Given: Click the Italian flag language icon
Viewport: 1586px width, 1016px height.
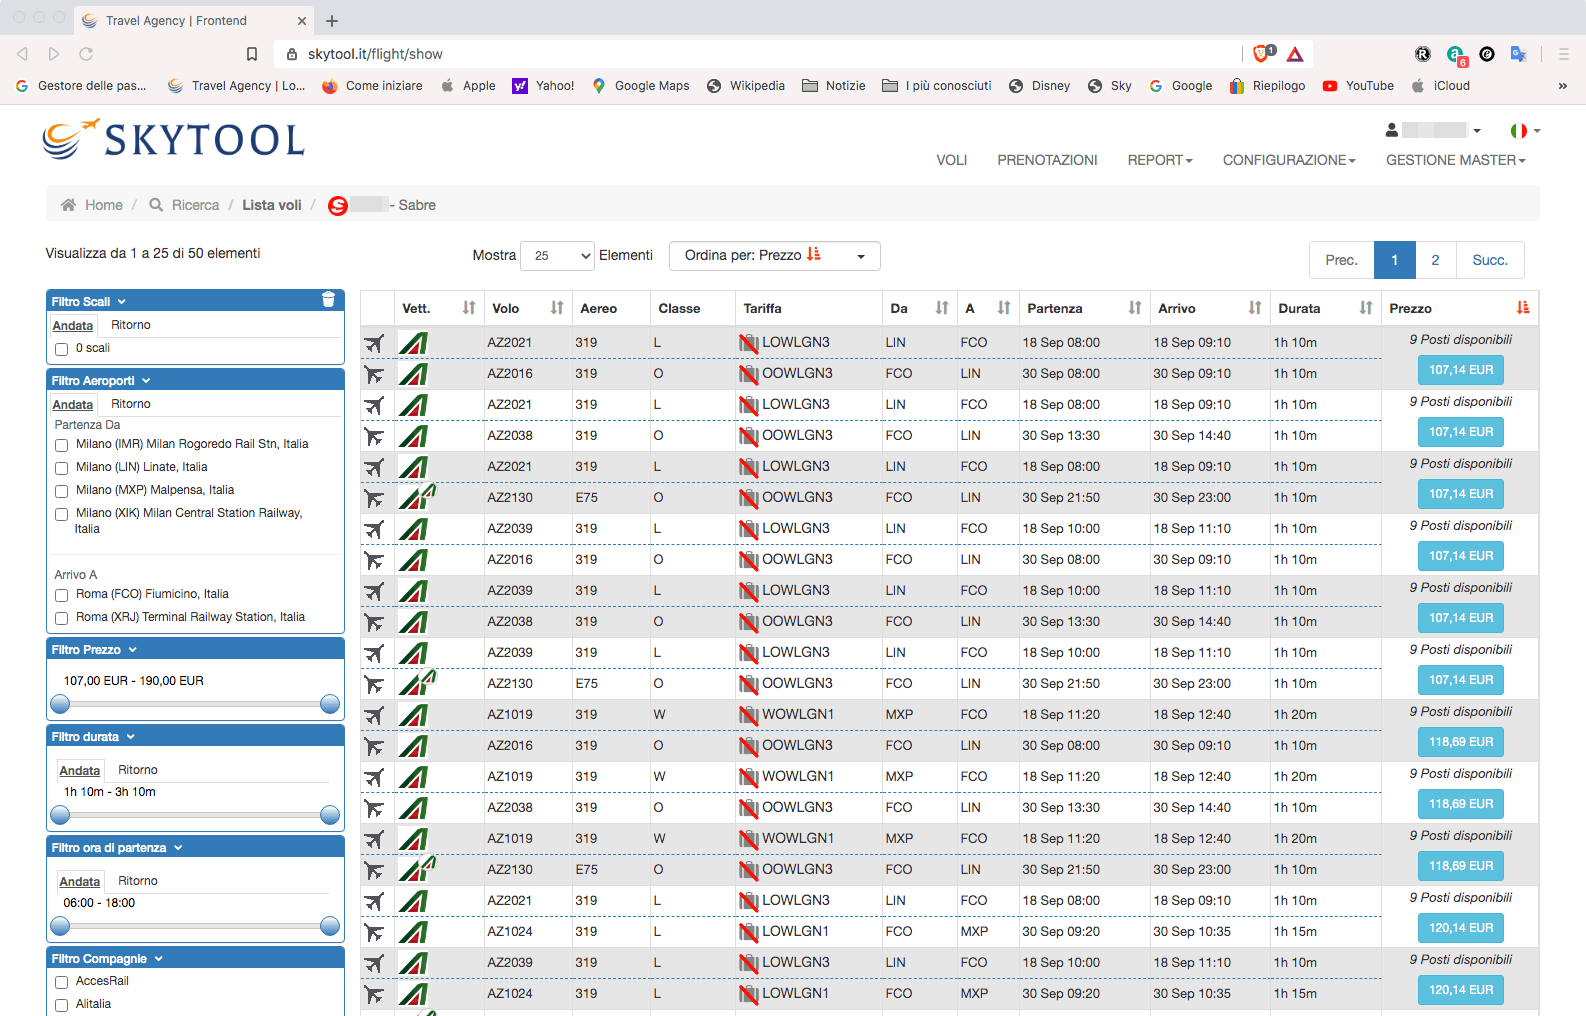Looking at the screenshot, I should tap(1518, 131).
